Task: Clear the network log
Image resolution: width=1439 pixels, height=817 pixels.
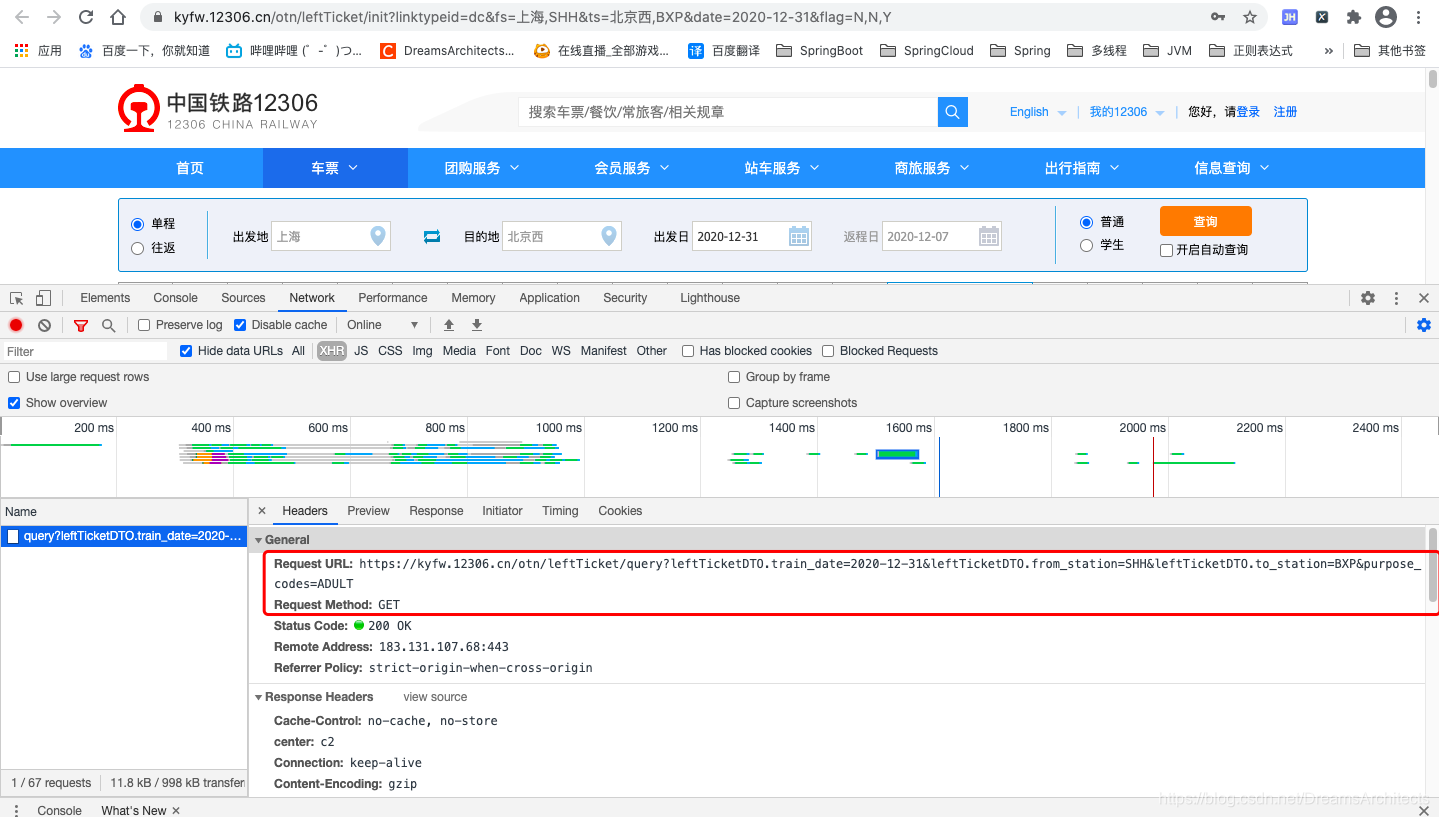Action: pyautogui.click(x=44, y=325)
